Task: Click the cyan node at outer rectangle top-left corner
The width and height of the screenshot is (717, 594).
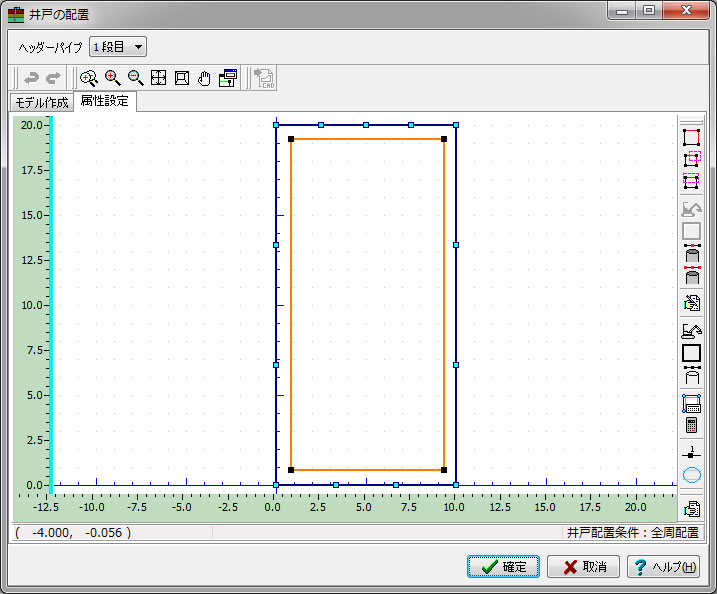Action: coord(276,125)
